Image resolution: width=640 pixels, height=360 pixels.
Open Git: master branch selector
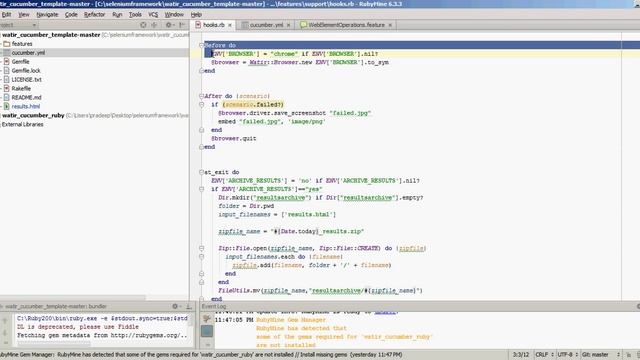[601, 355]
